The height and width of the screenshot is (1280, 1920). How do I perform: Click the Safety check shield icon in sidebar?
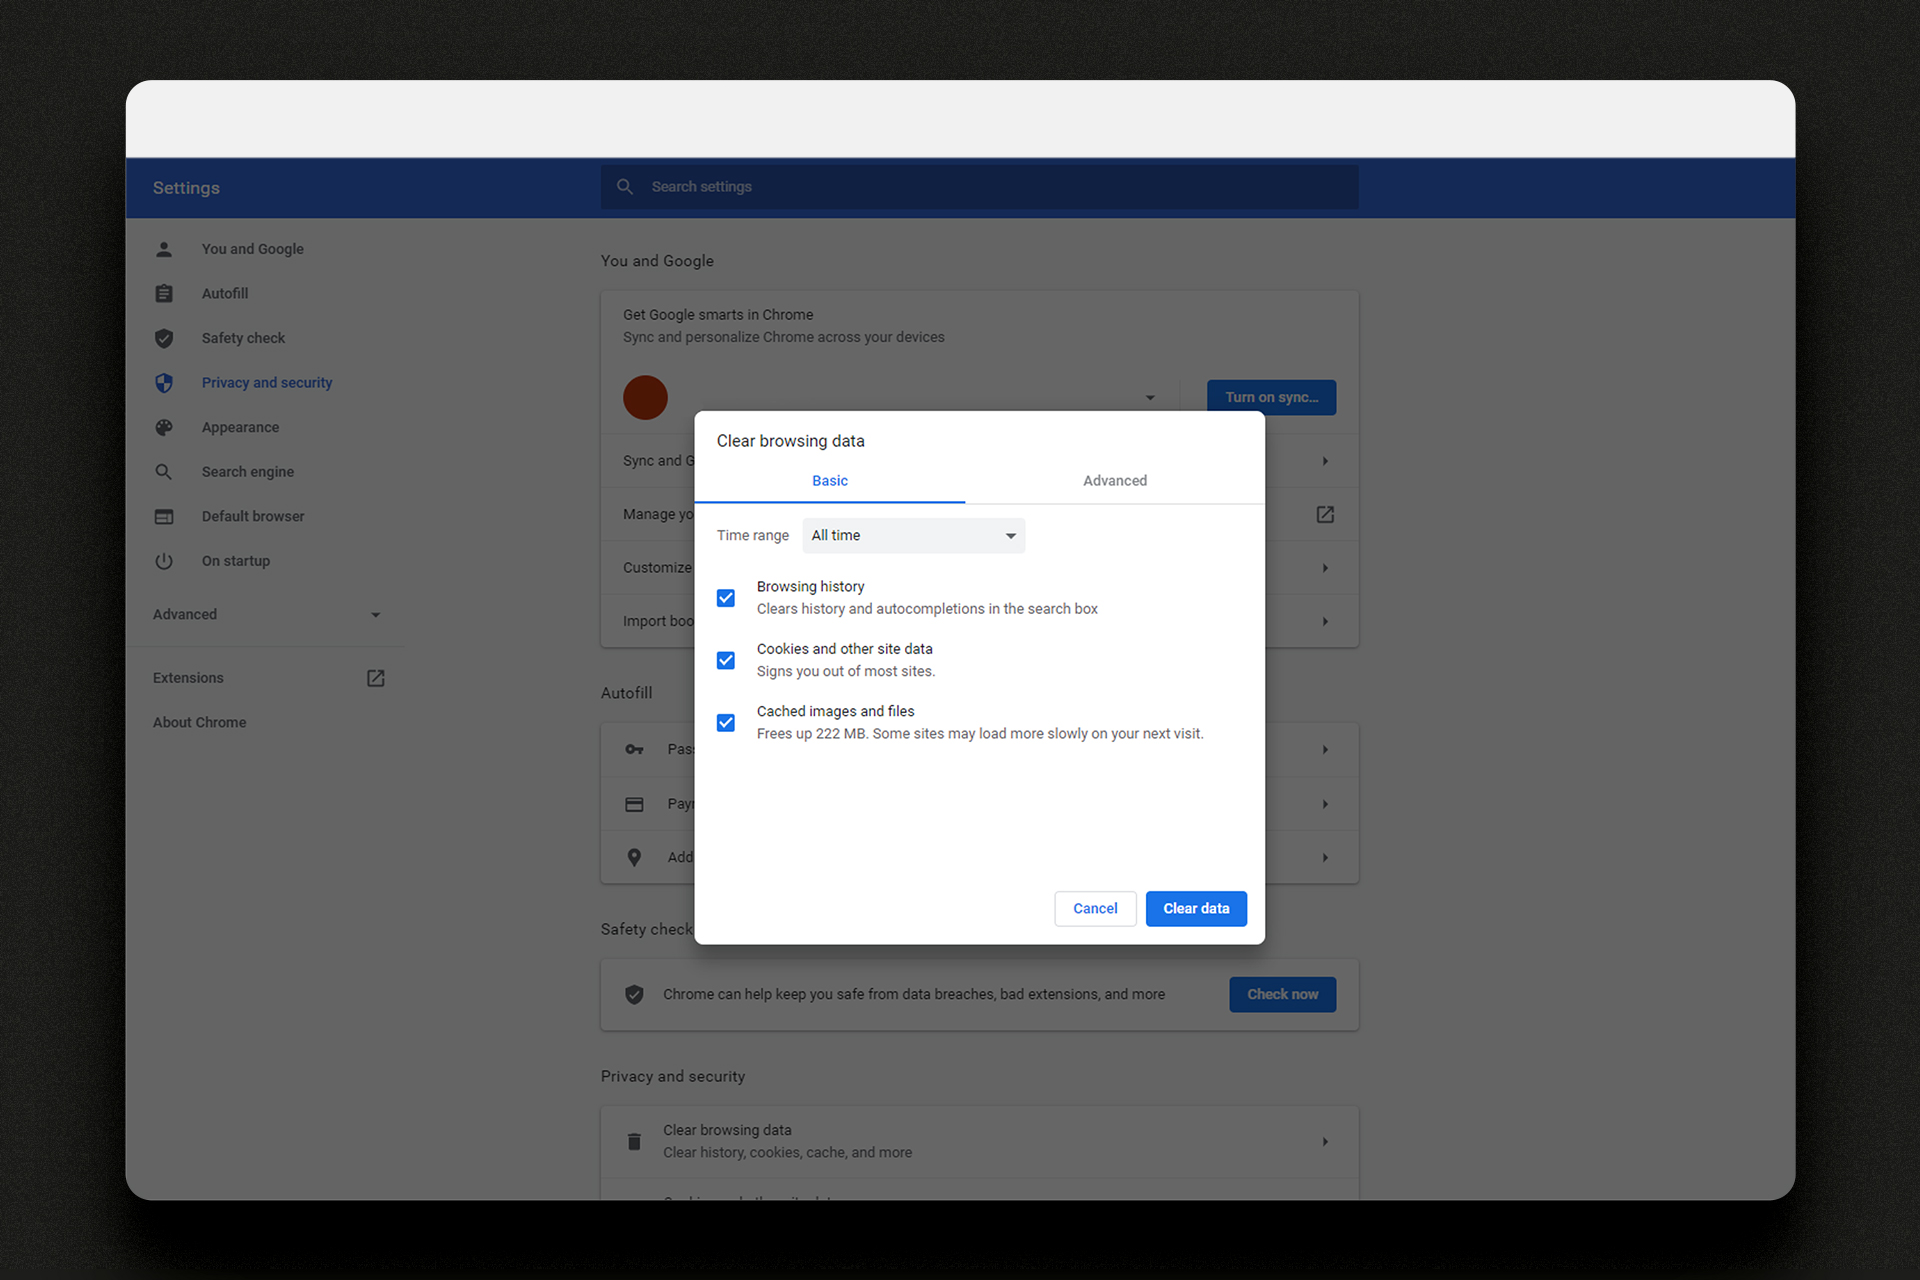tap(164, 338)
